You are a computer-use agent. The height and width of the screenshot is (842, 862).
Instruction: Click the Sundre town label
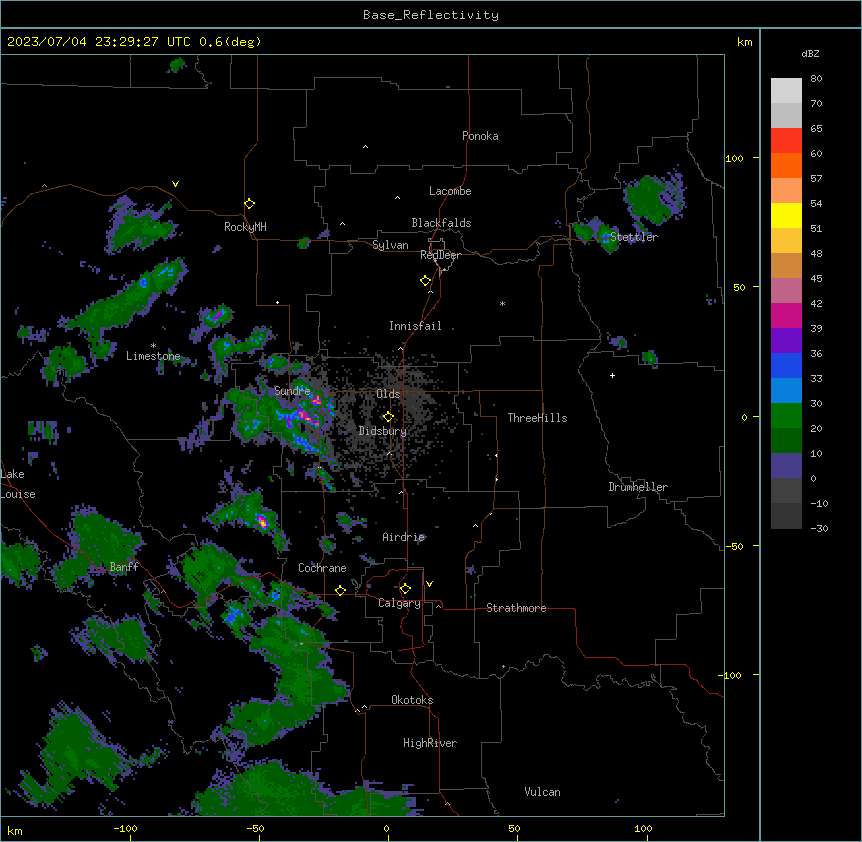click(x=292, y=391)
